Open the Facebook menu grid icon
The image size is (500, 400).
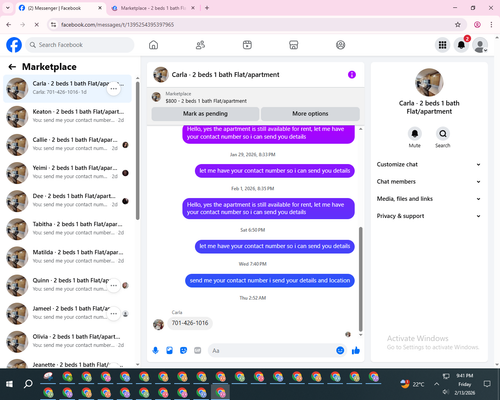(442, 45)
